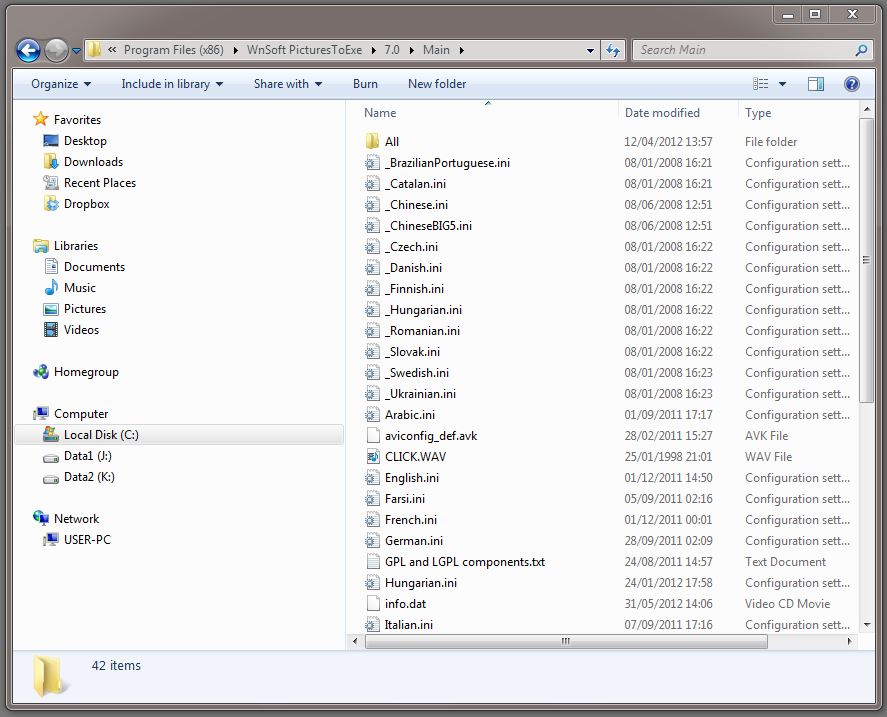Click the search magnifier icon

point(861,50)
